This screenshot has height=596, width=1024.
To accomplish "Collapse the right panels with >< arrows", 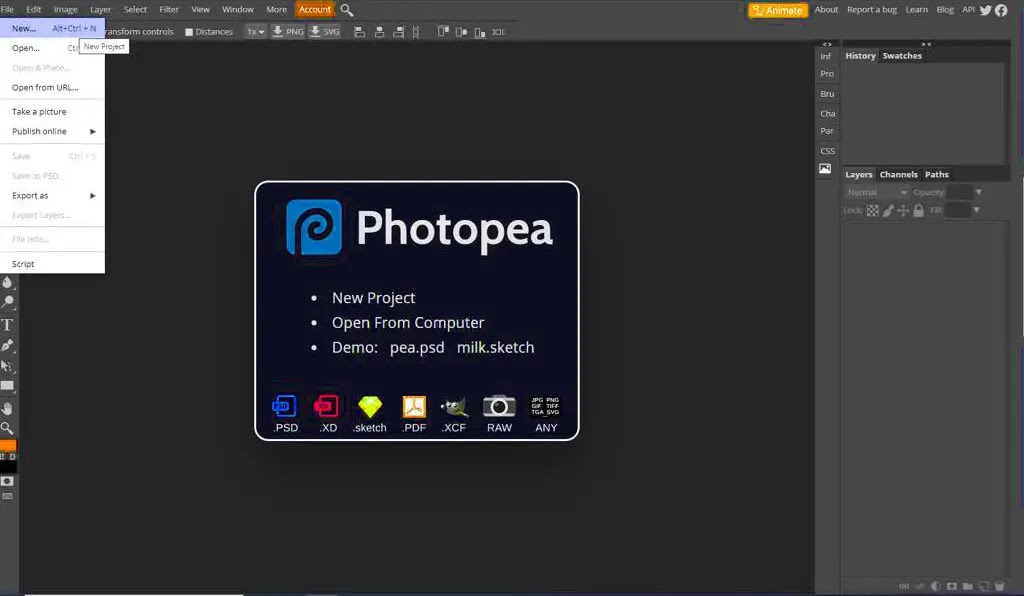I will coord(926,44).
